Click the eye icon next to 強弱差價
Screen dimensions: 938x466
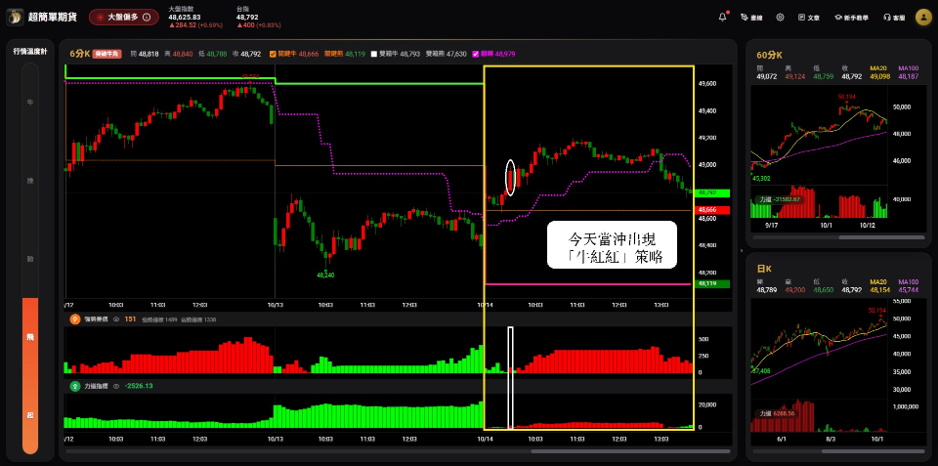click(x=117, y=319)
